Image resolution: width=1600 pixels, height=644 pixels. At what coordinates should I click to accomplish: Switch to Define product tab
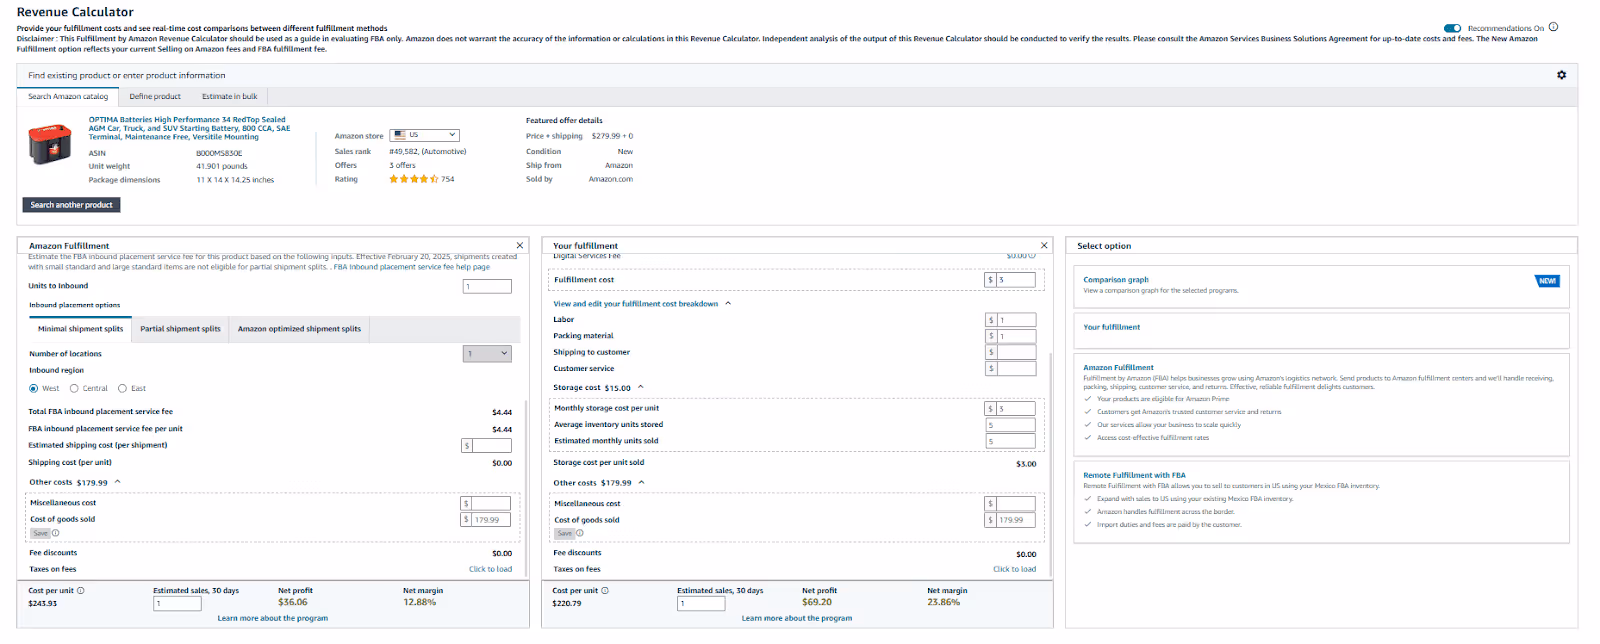click(155, 96)
